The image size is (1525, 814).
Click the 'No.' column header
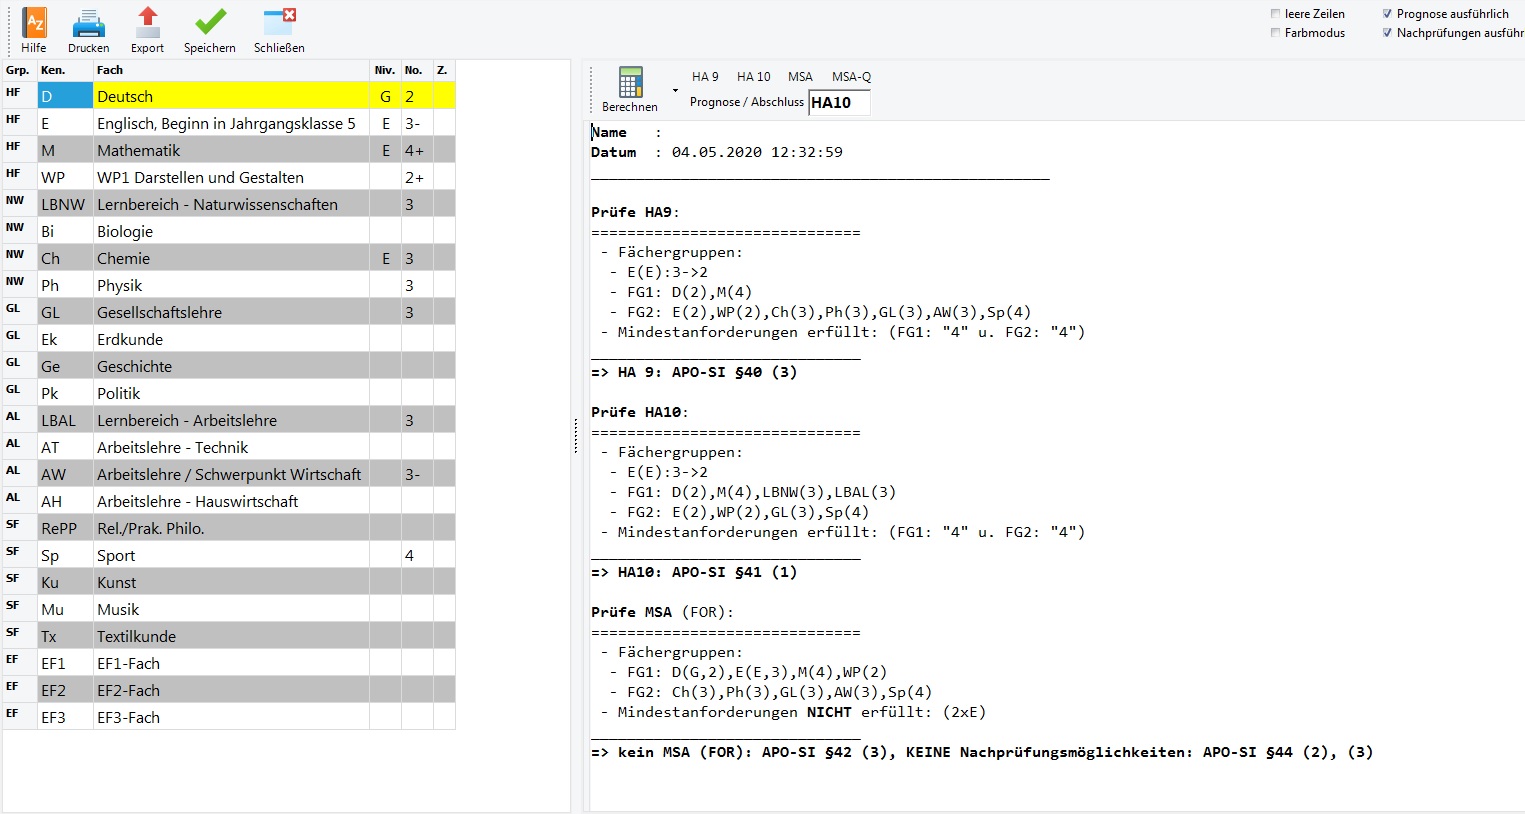[417, 70]
